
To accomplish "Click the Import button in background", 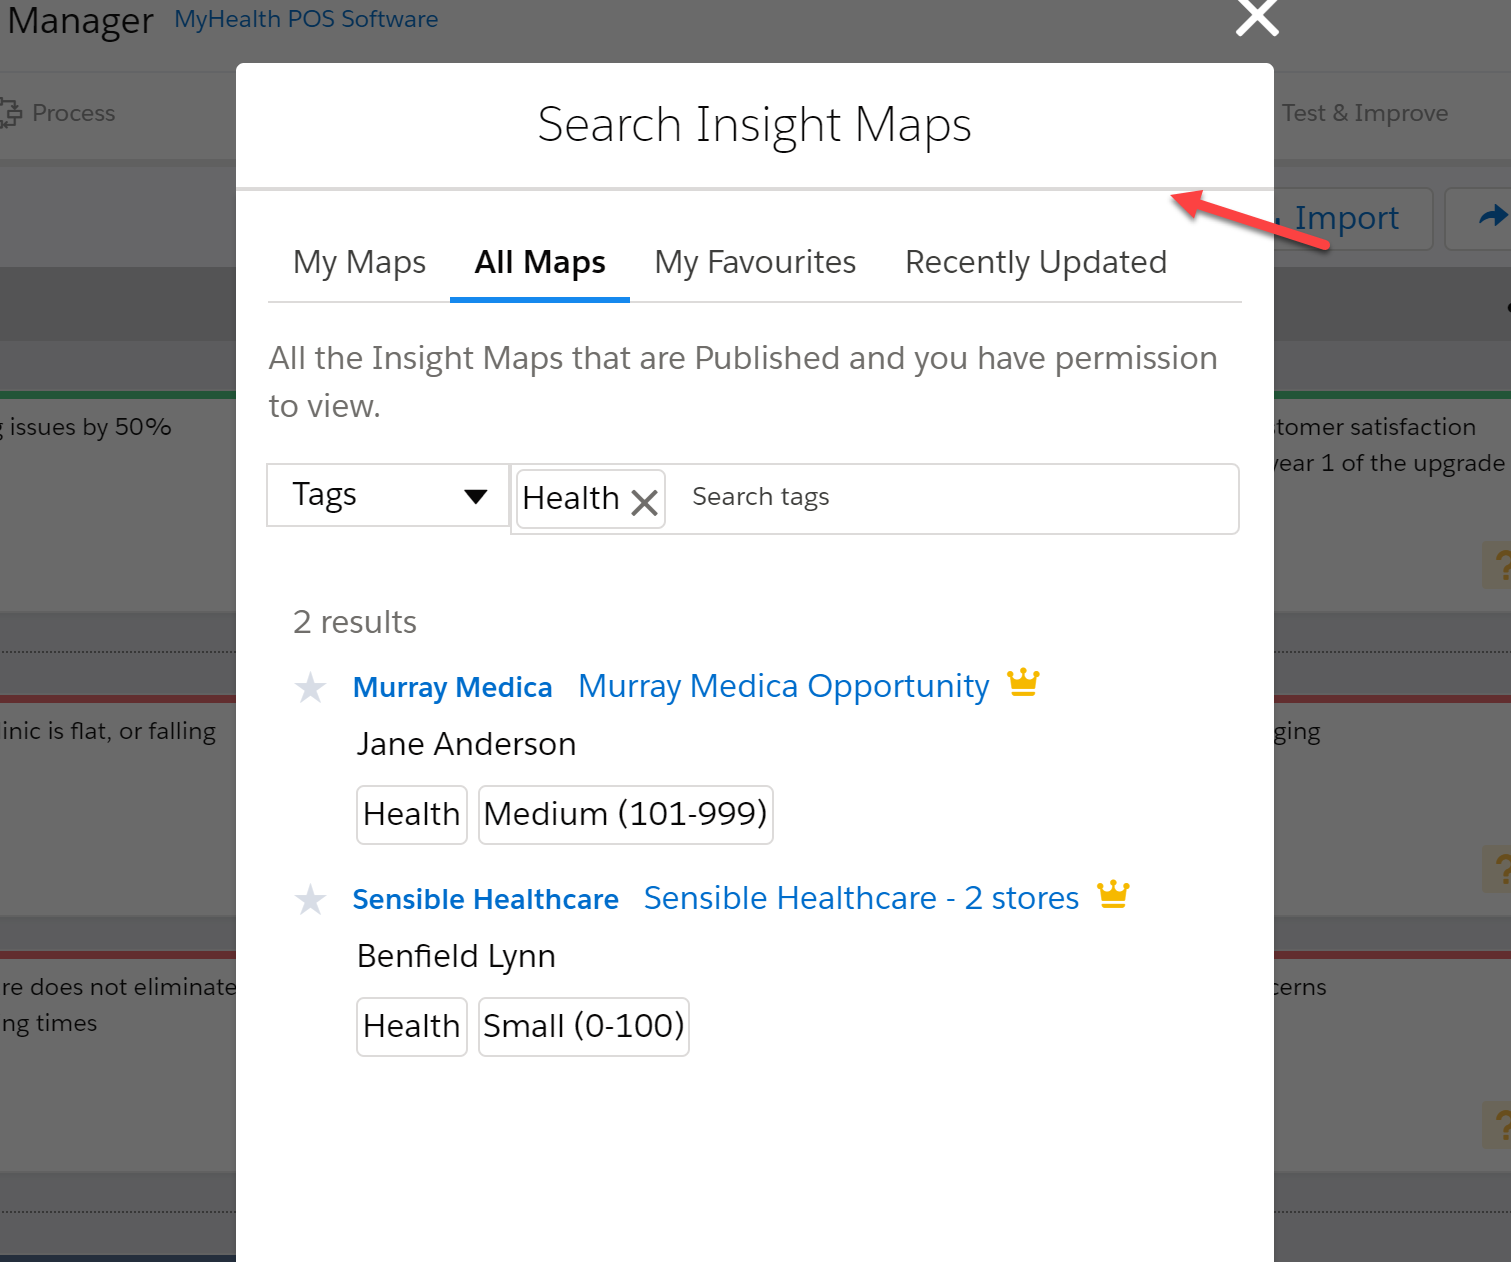I will [x=1346, y=218].
